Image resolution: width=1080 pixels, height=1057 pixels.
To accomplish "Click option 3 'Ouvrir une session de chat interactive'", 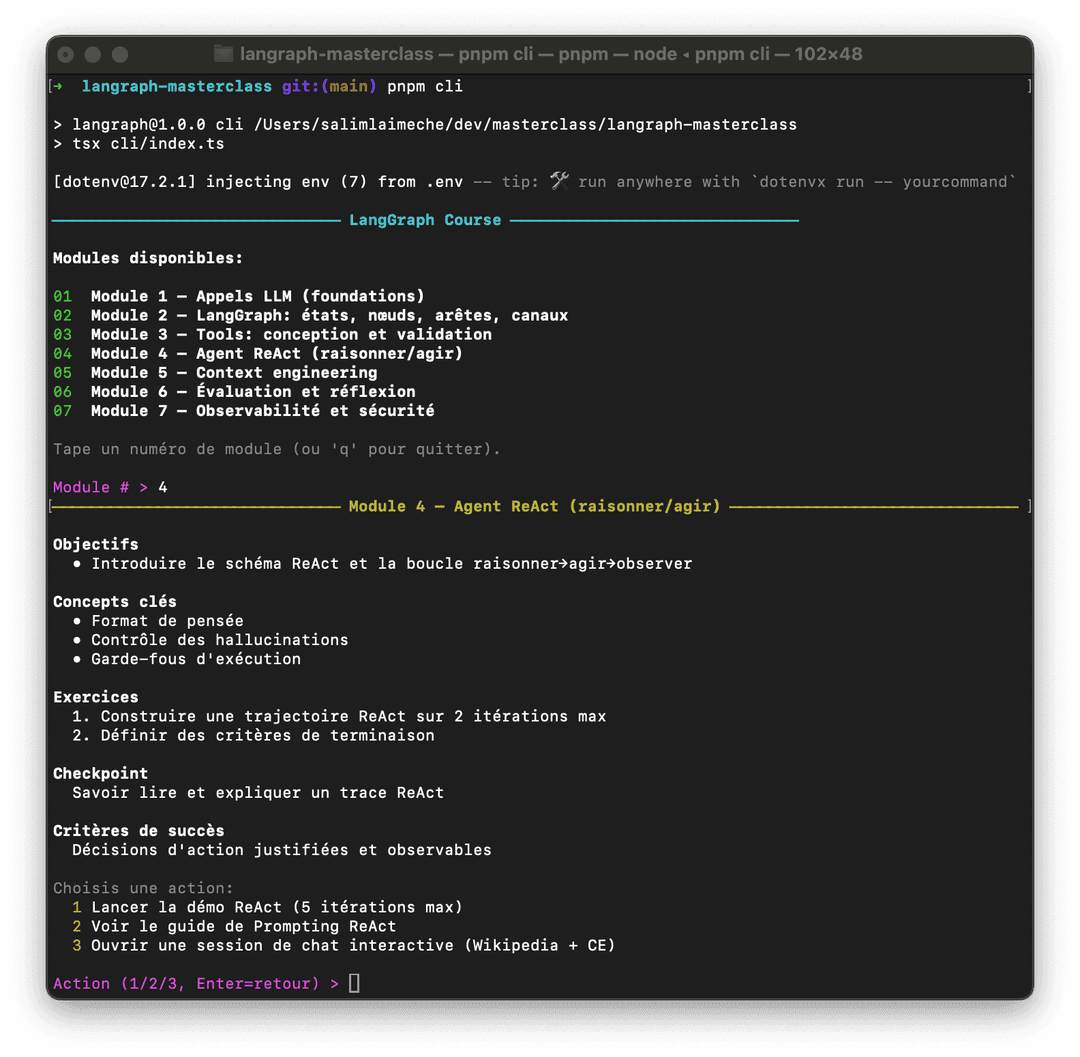I will (x=352, y=945).
